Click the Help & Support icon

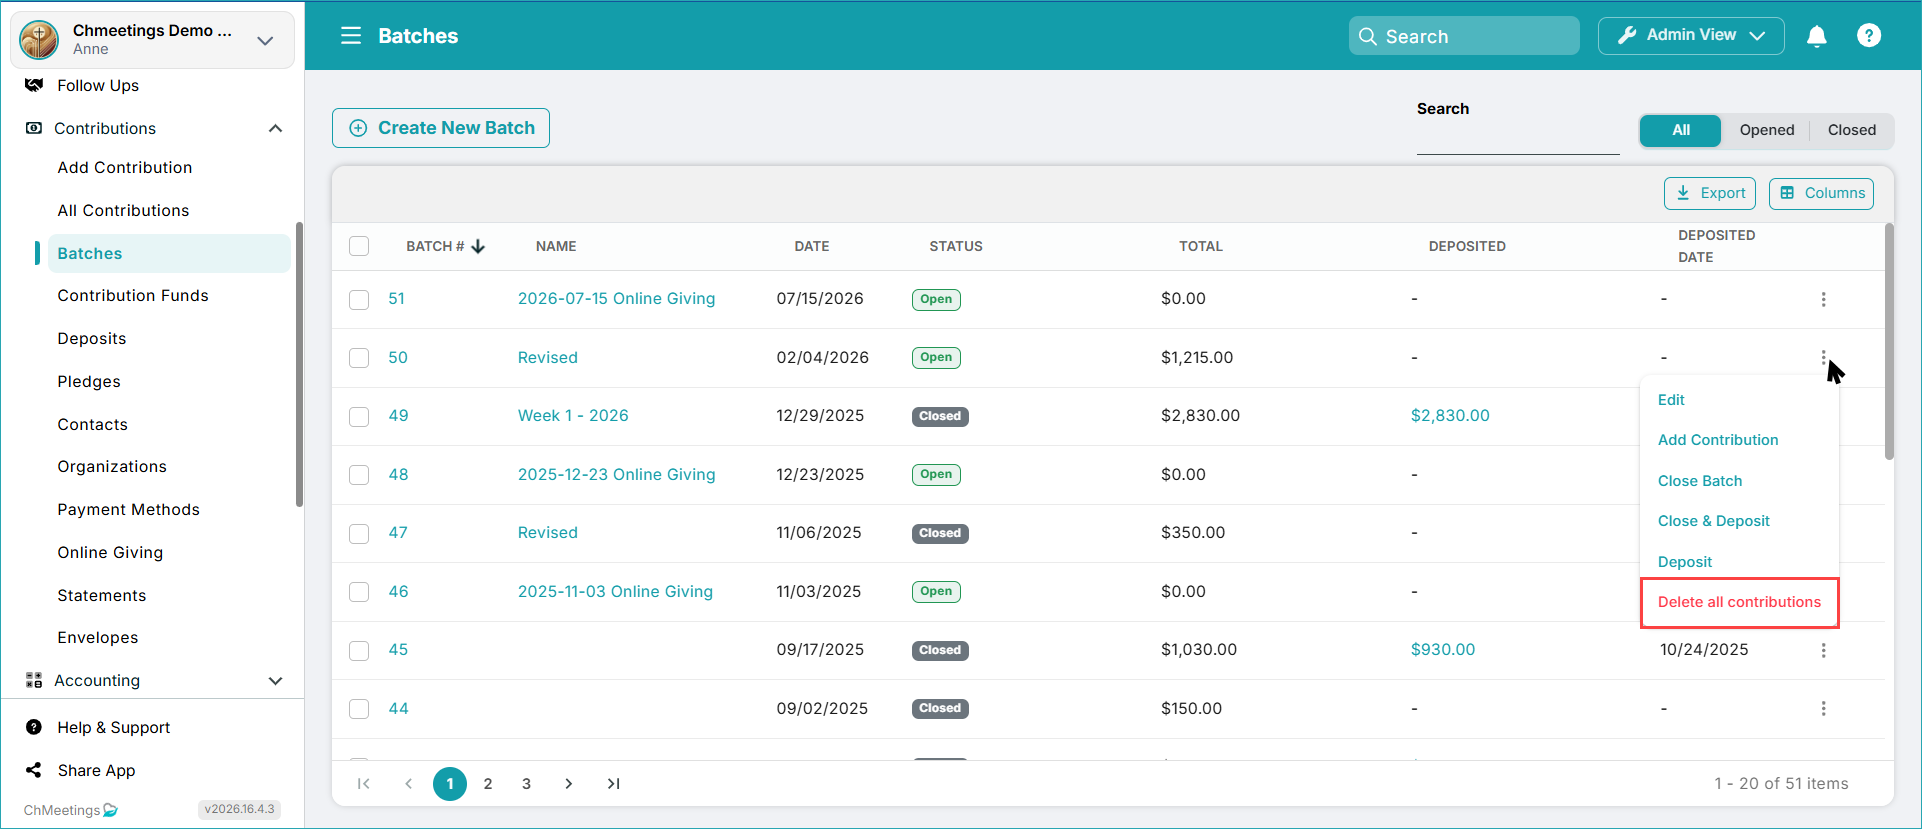pos(34,727)
